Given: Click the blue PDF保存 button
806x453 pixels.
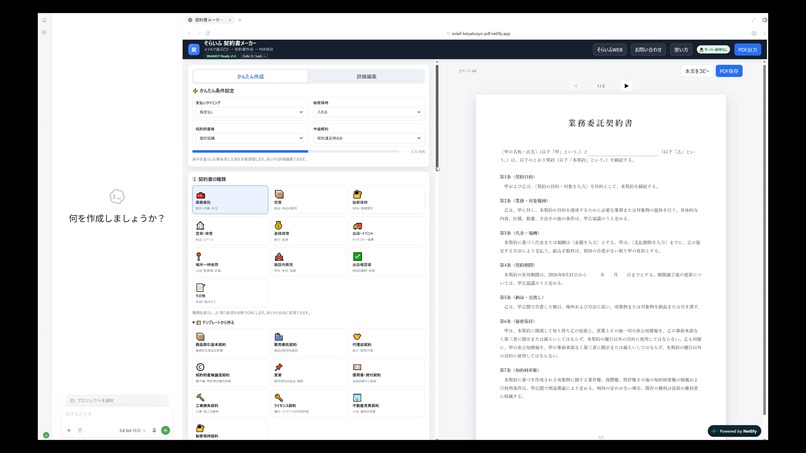Looking at the screenshot, I should click(x=729, y=71).
